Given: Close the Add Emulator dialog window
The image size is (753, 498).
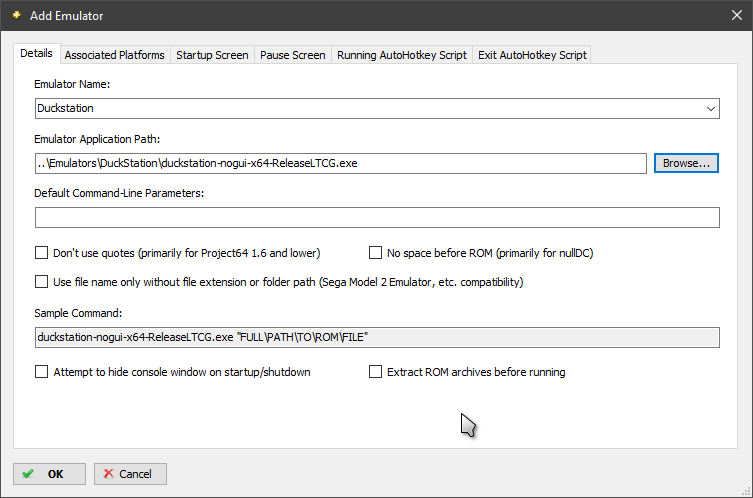Looking at the screenshot, I should tap(736, 16).
